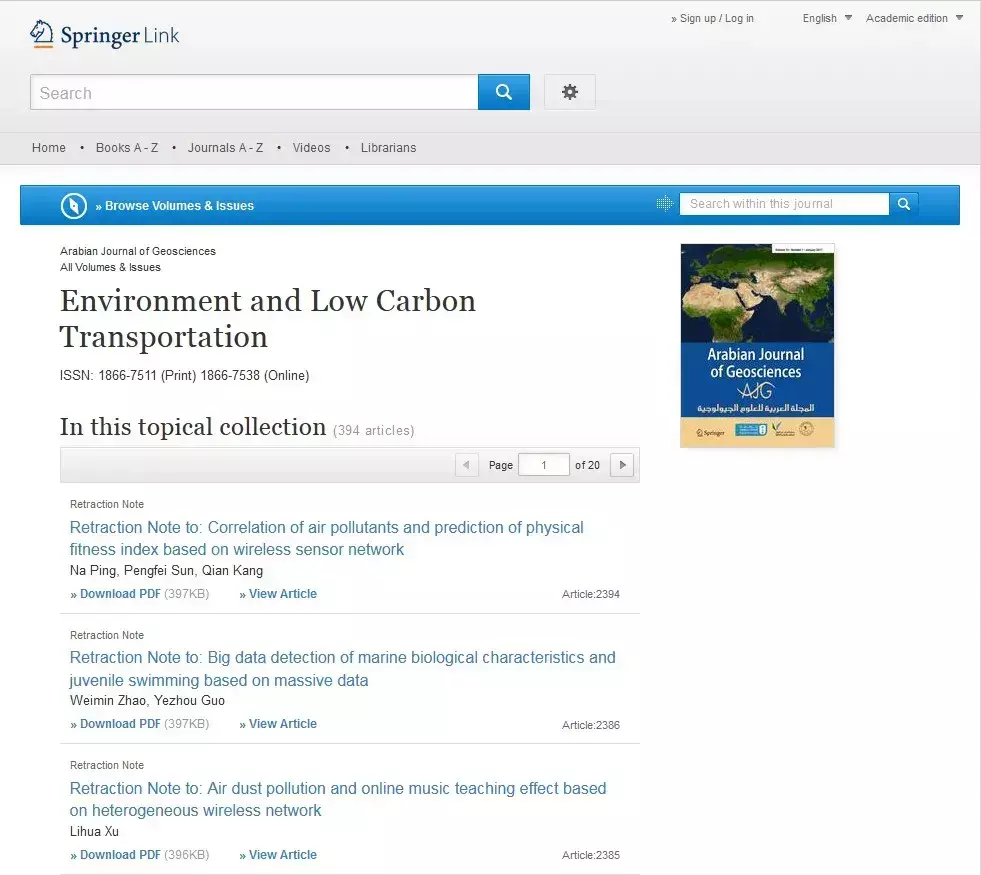Click the Videos menu item

(311, 148)
